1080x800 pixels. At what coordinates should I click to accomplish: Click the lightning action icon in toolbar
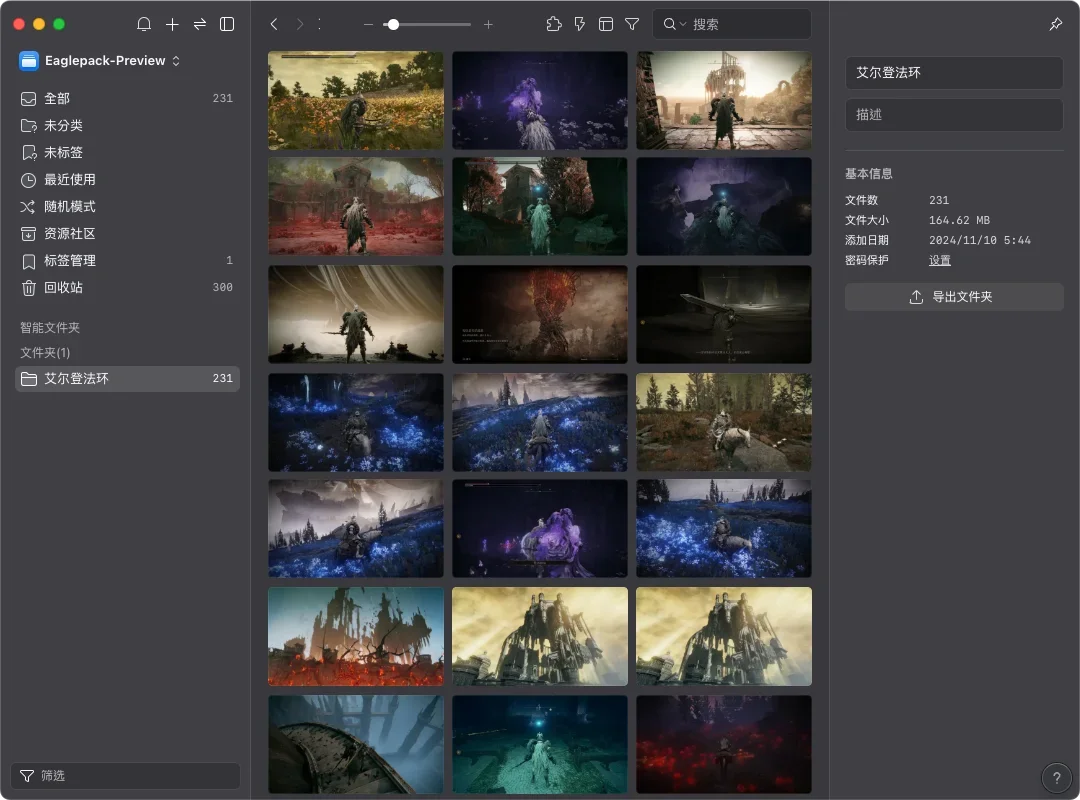(x=580, y=24)
